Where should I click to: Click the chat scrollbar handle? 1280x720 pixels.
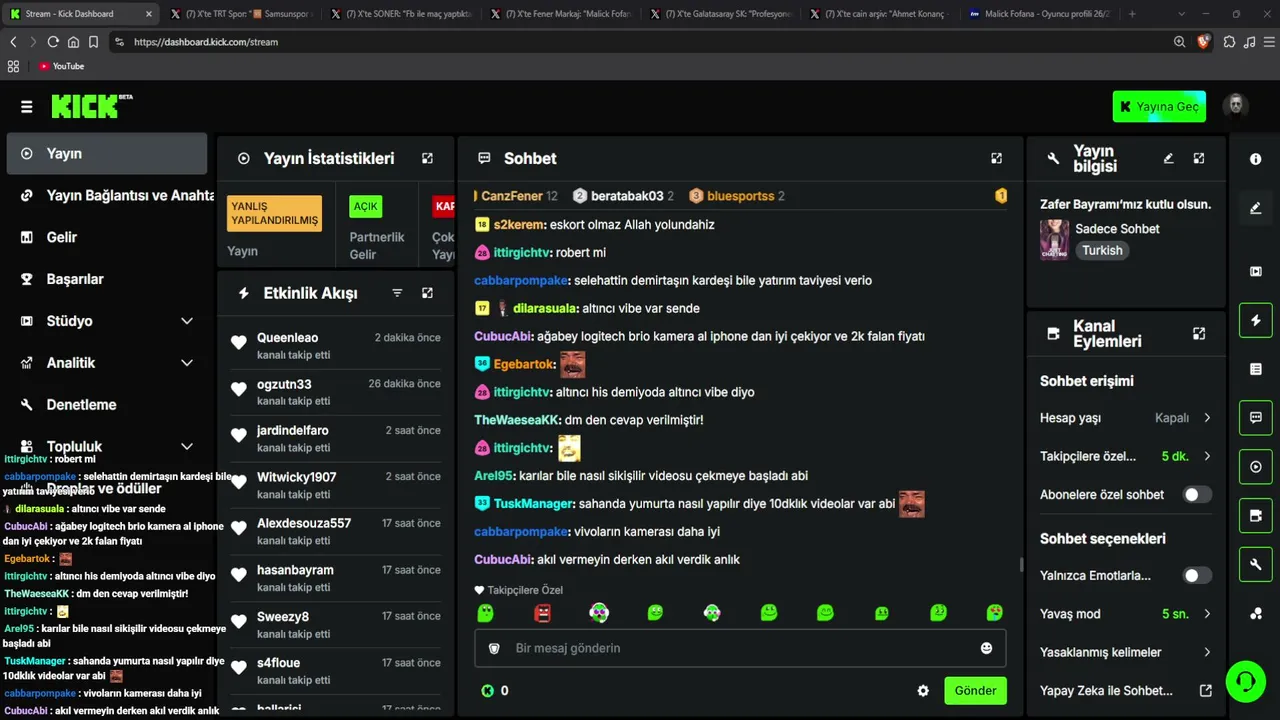click(x=1021, y=565)
